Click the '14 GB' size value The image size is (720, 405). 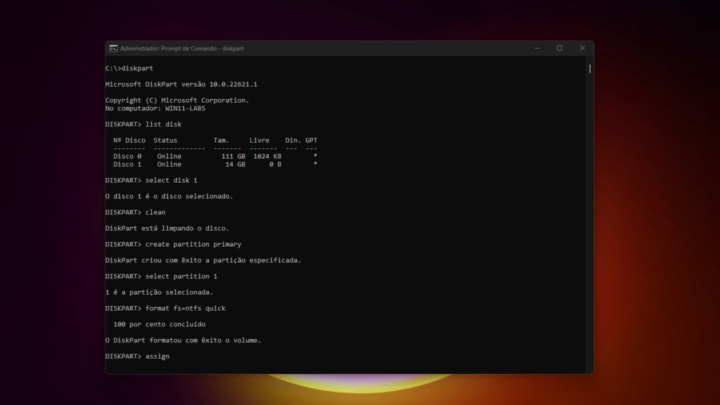pyautogui.click(x=235, y=164)
